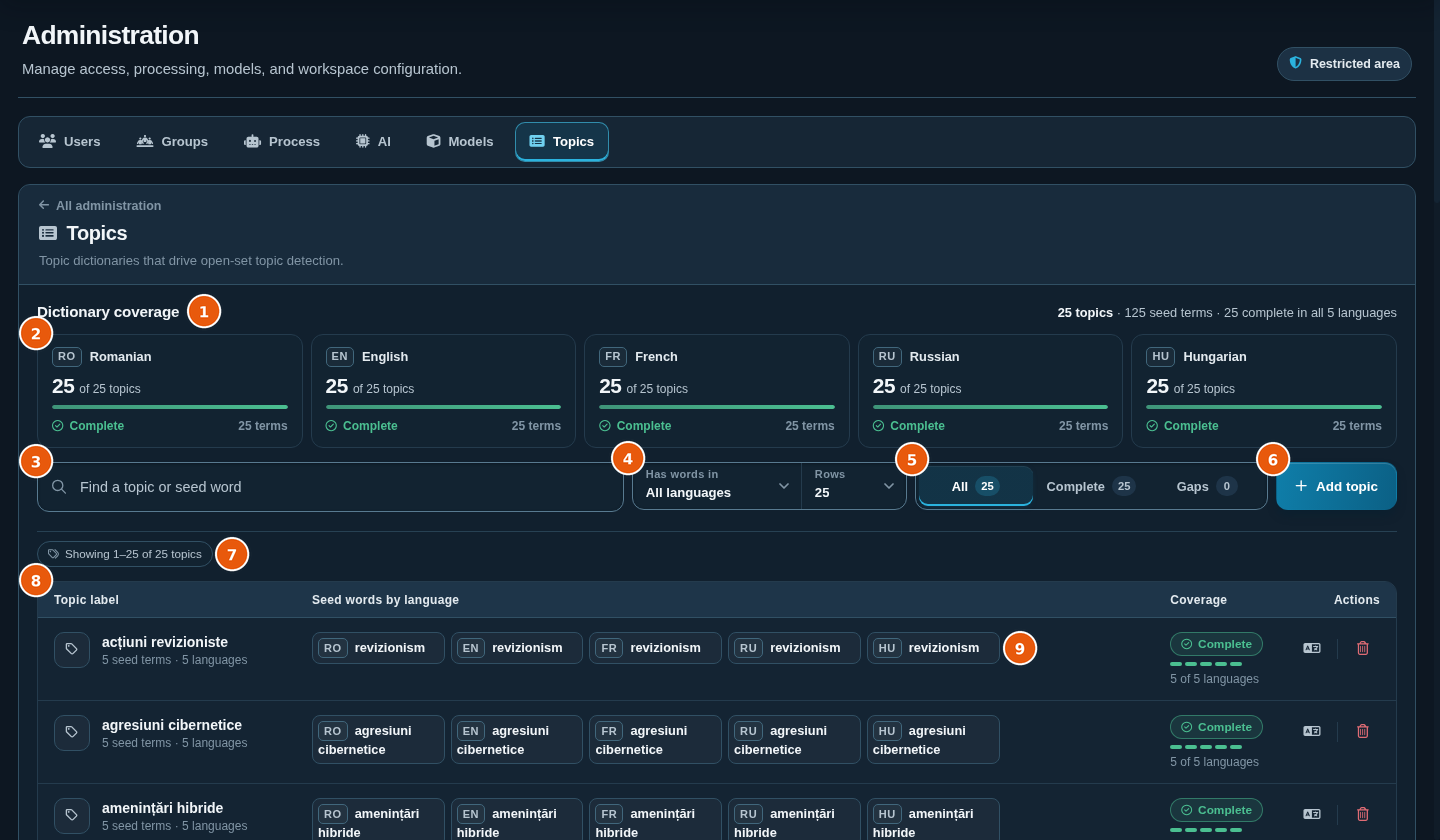1440x840 pixels.
Task: Click the Russian coverage card title
Action: click(934, 357)
